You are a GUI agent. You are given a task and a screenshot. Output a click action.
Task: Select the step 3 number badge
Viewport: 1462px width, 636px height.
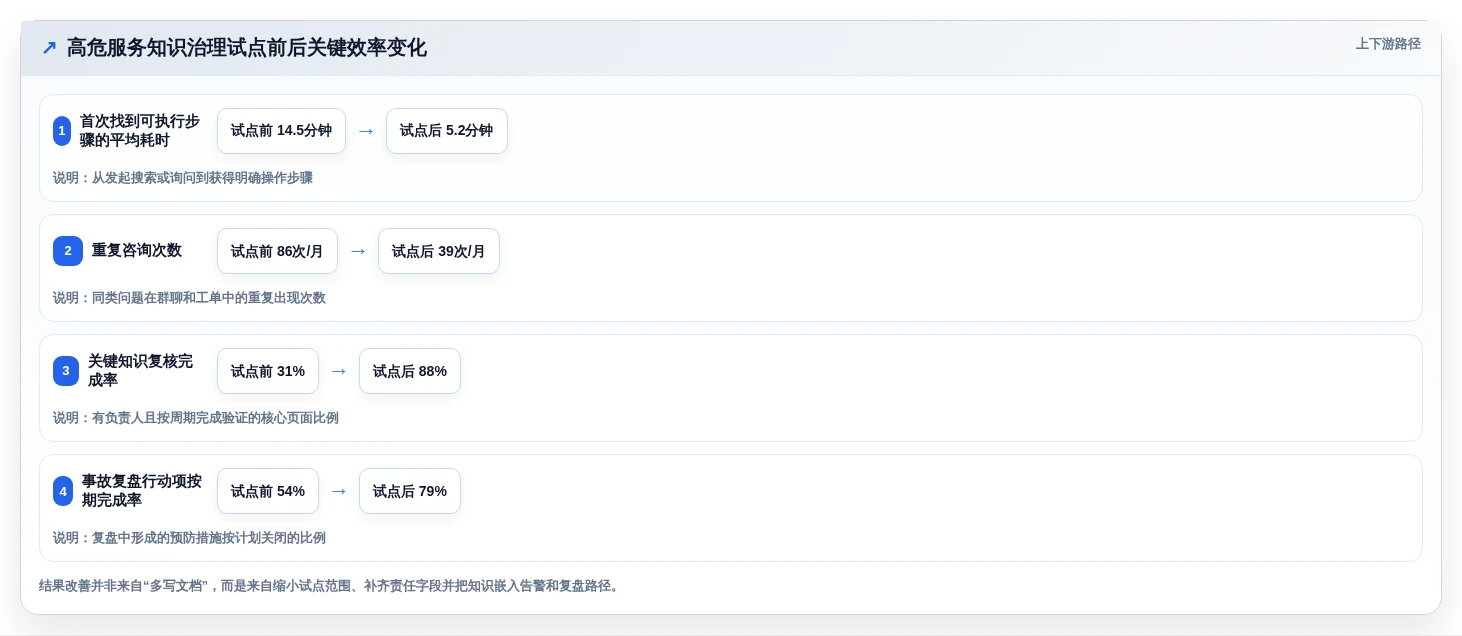(x=66, y=371)
